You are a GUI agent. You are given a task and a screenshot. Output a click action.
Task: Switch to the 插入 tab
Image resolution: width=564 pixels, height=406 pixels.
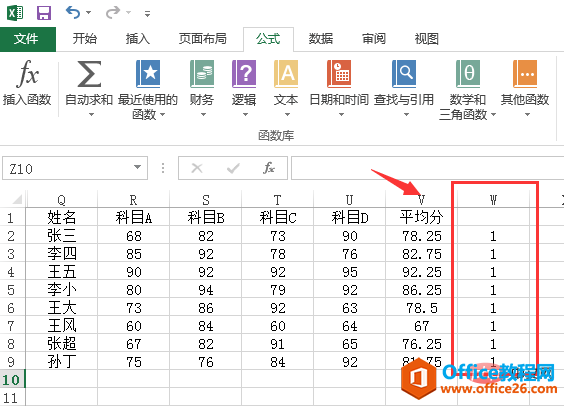pyautogui.click(x=137, y=38)
